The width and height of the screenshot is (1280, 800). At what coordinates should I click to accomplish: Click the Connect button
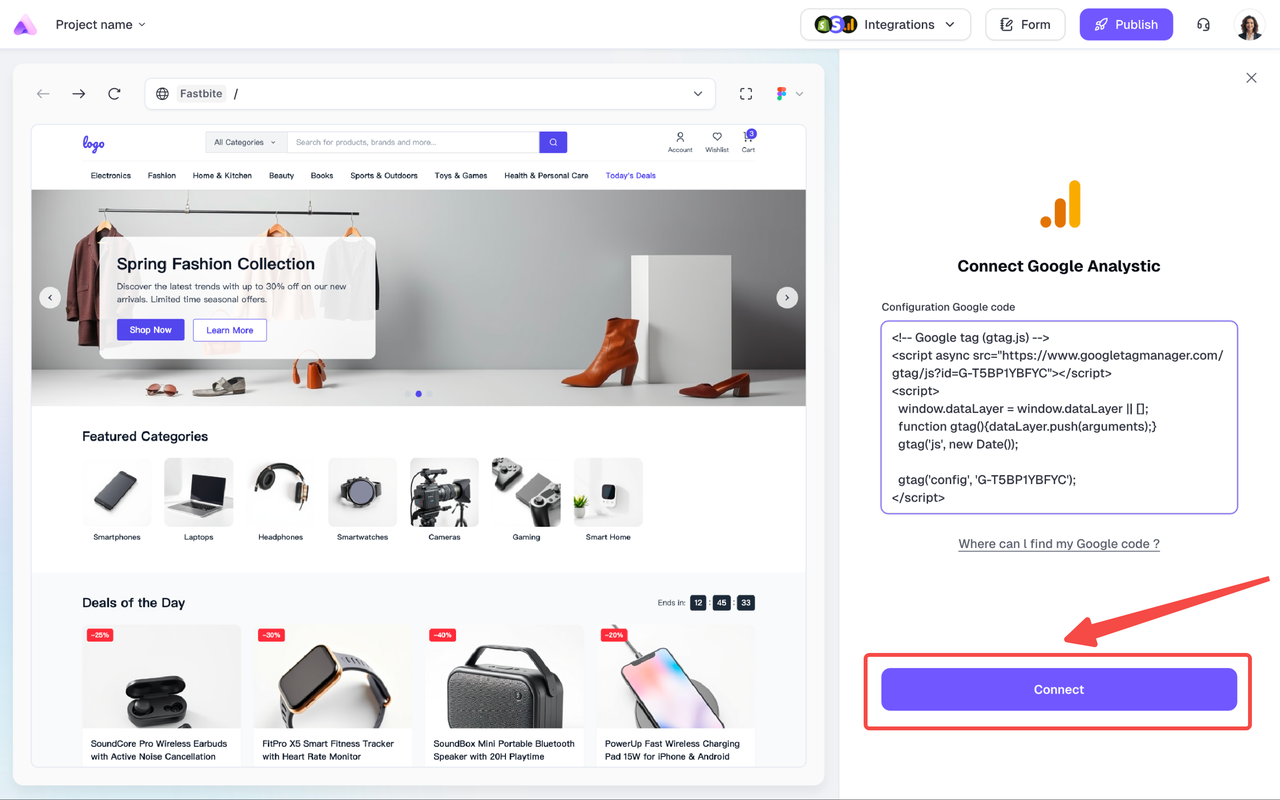click(1059, 690)
